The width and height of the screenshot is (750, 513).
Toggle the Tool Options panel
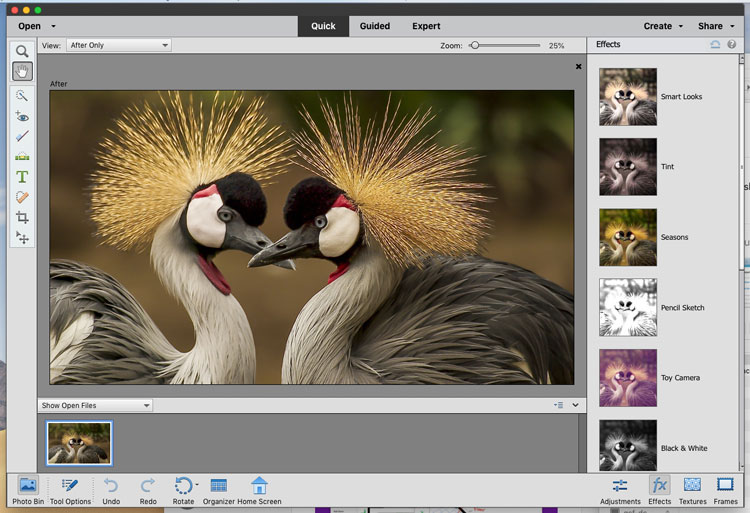point(70,491)
